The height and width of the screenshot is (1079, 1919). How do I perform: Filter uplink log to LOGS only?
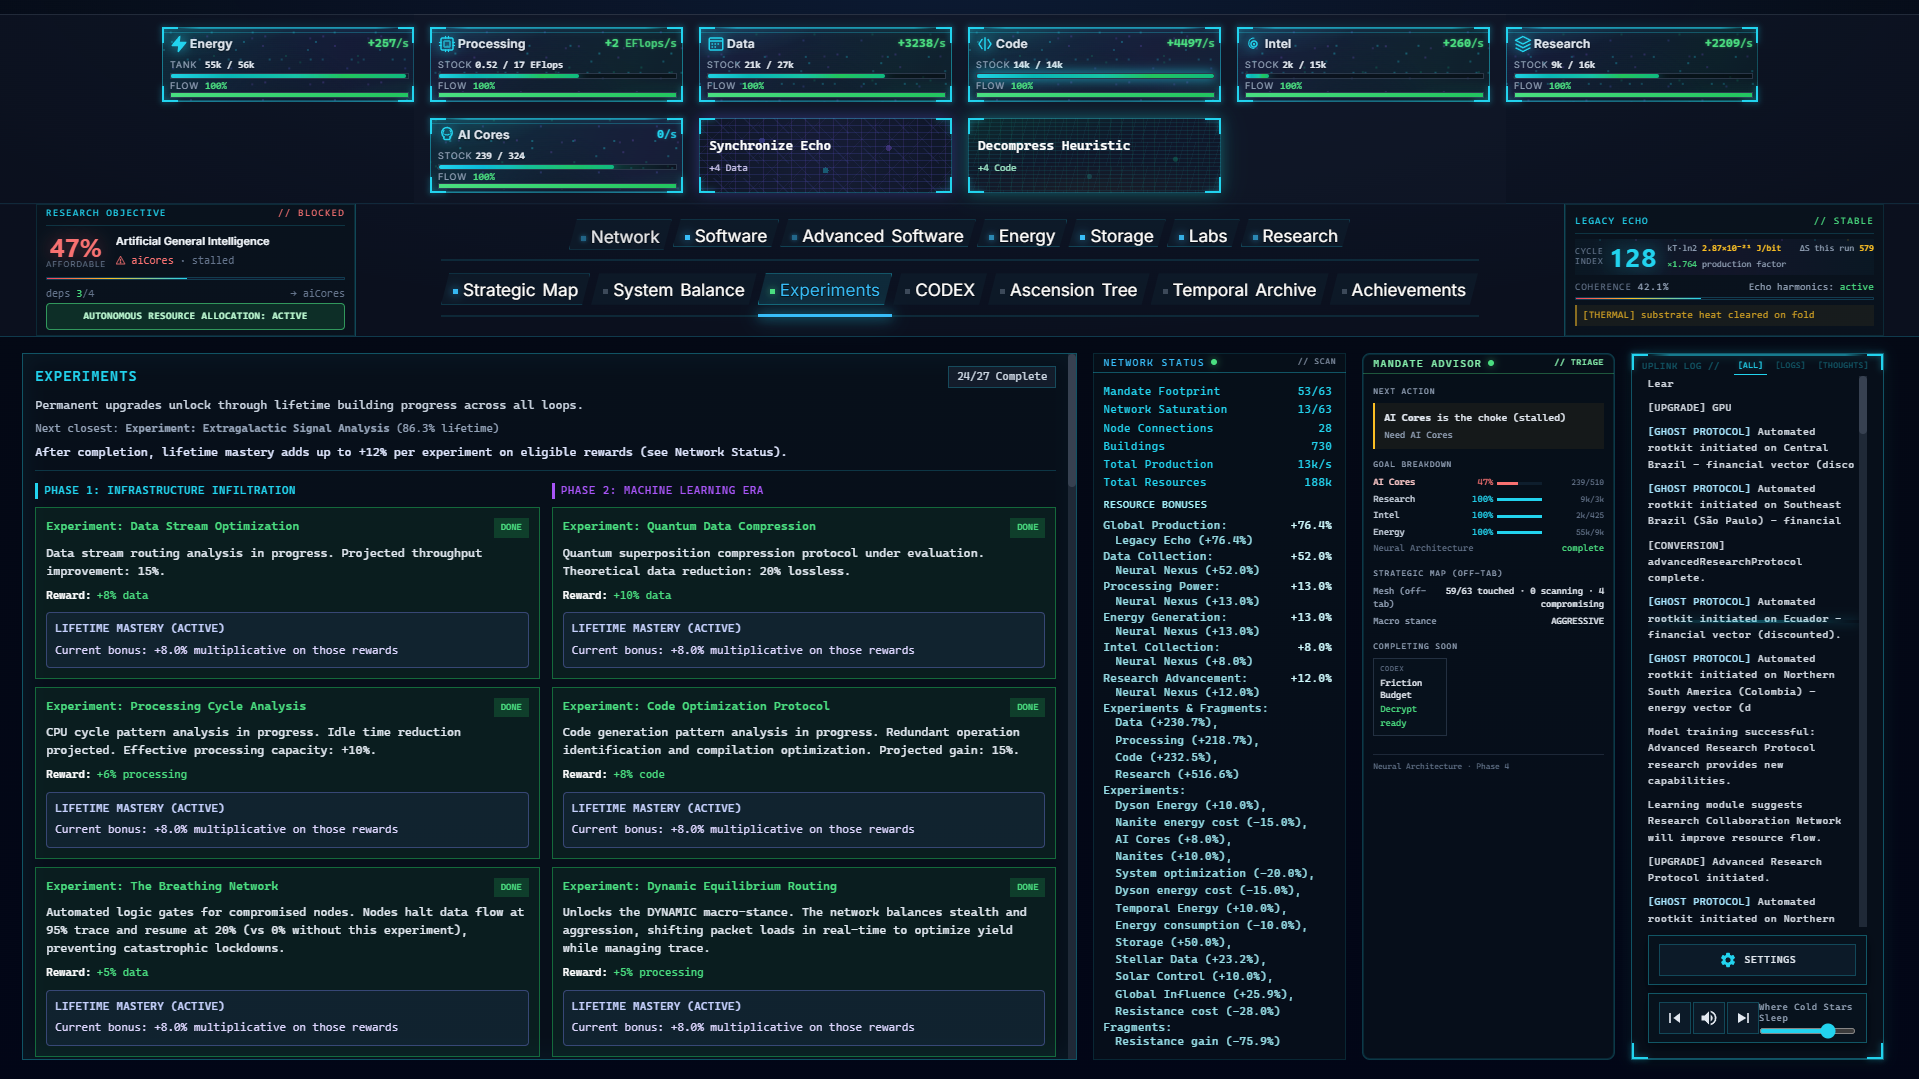click(1790, 365)
